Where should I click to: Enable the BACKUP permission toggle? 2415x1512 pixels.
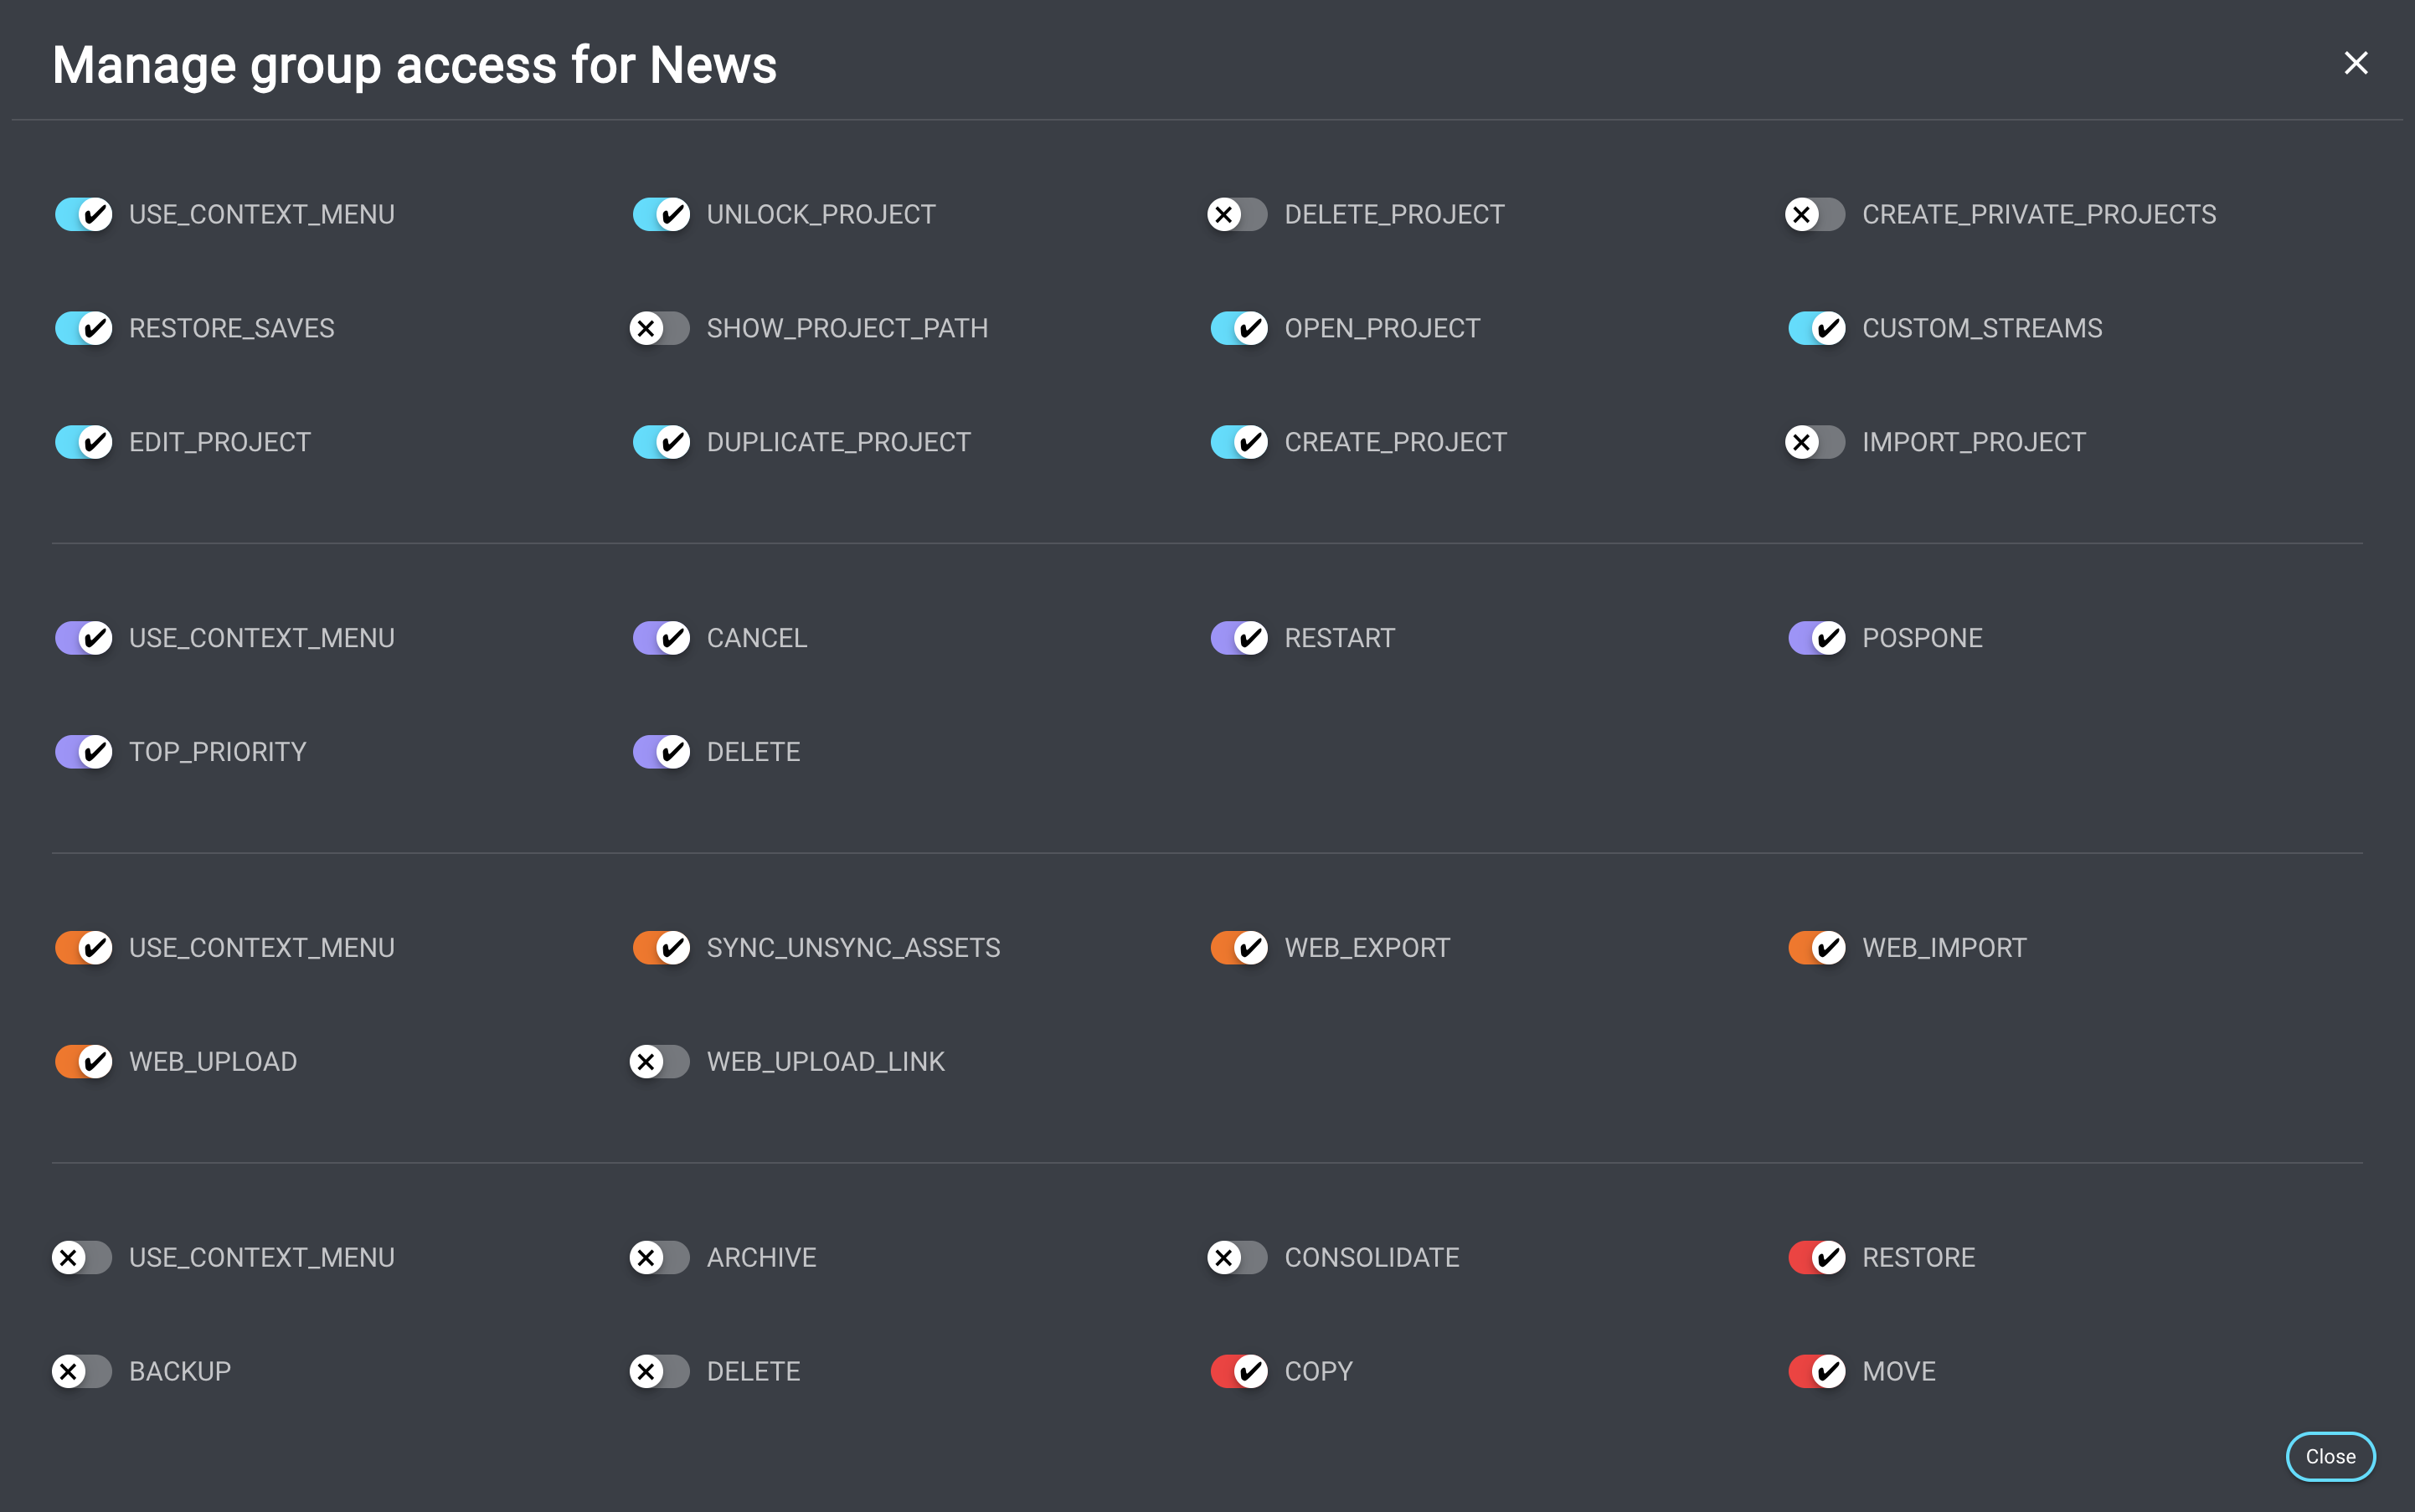coord(82,1371)
